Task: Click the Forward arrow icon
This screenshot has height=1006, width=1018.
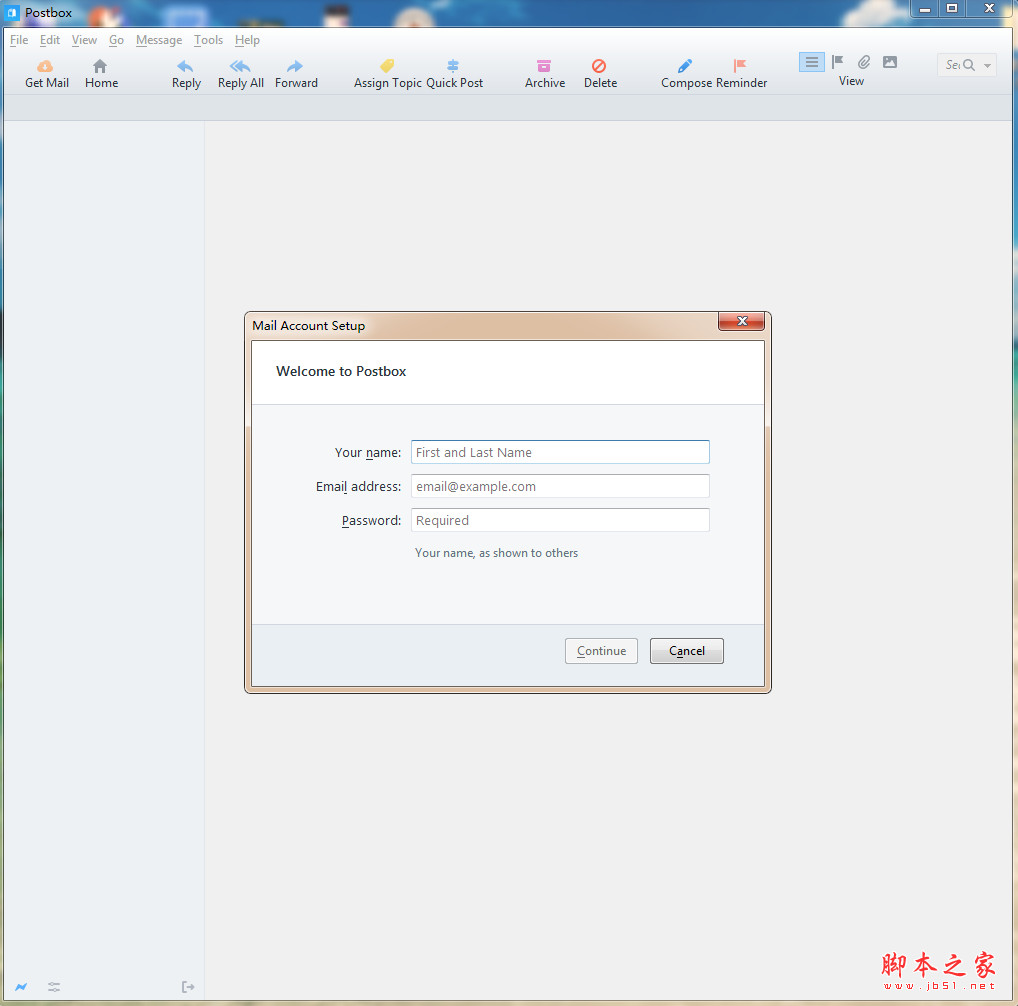Action: pos(295,66)
